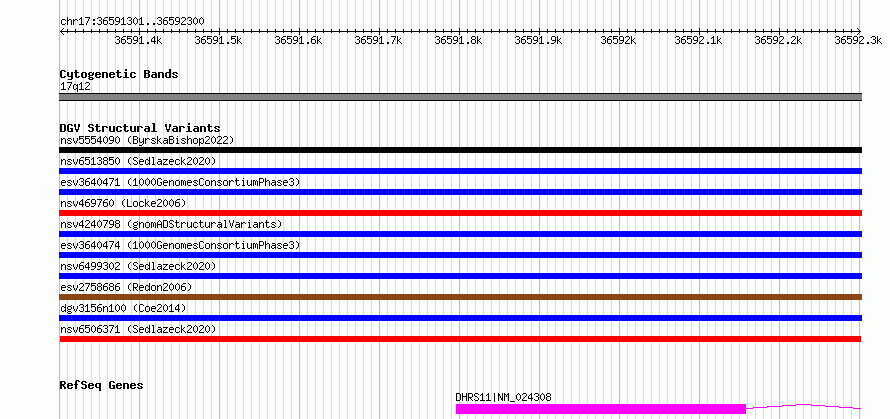Click the thin magenta DHRS11 intron line
The width and height of the screenshot is (890, 419).
tap(804, 406)
